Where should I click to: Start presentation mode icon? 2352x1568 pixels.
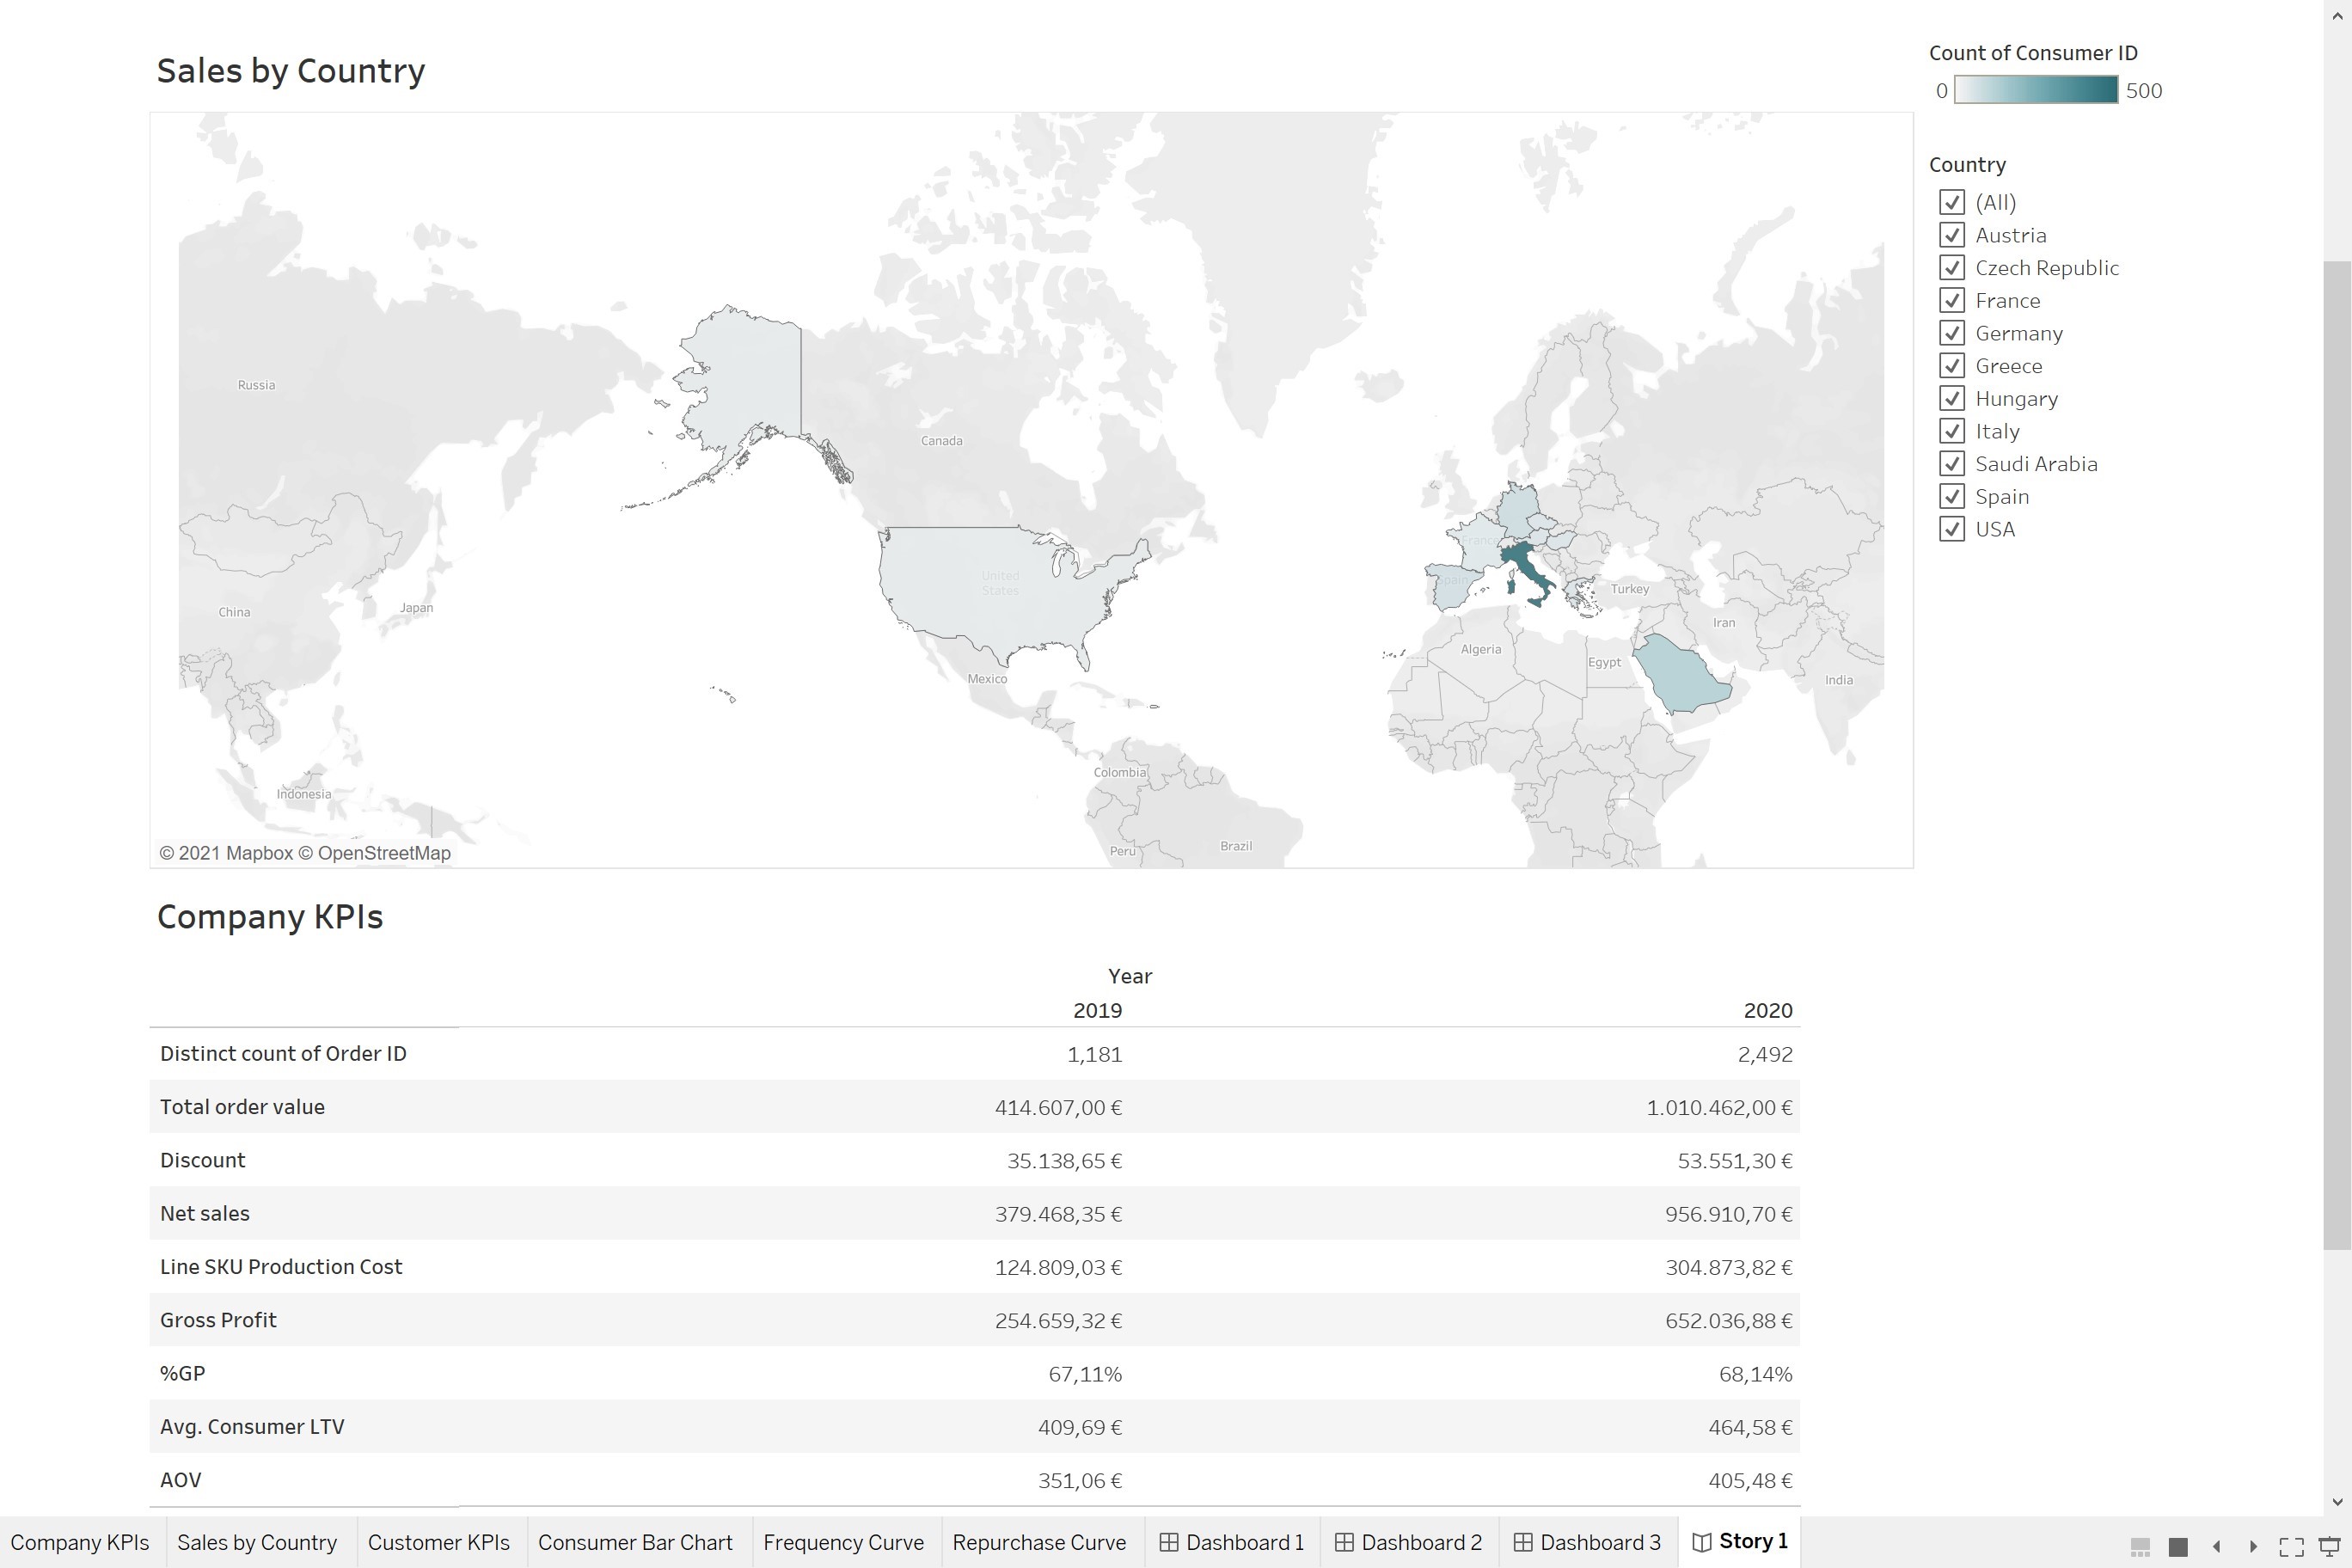coord(2329,1546)
